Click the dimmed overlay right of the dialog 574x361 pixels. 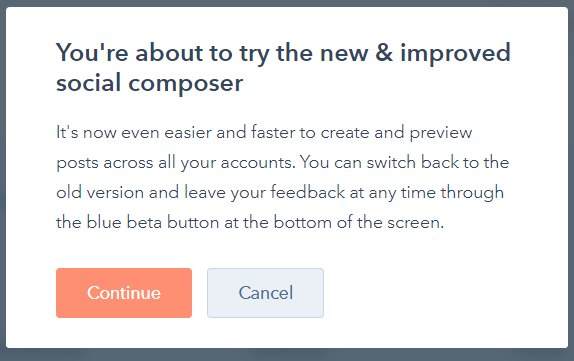click(x=571, y=180)
